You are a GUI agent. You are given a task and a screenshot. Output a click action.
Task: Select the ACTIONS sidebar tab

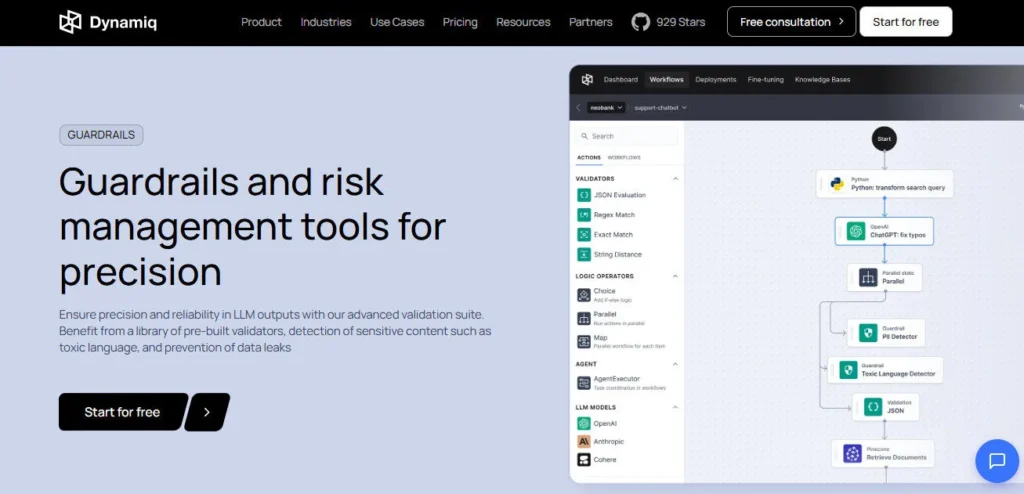589,157
